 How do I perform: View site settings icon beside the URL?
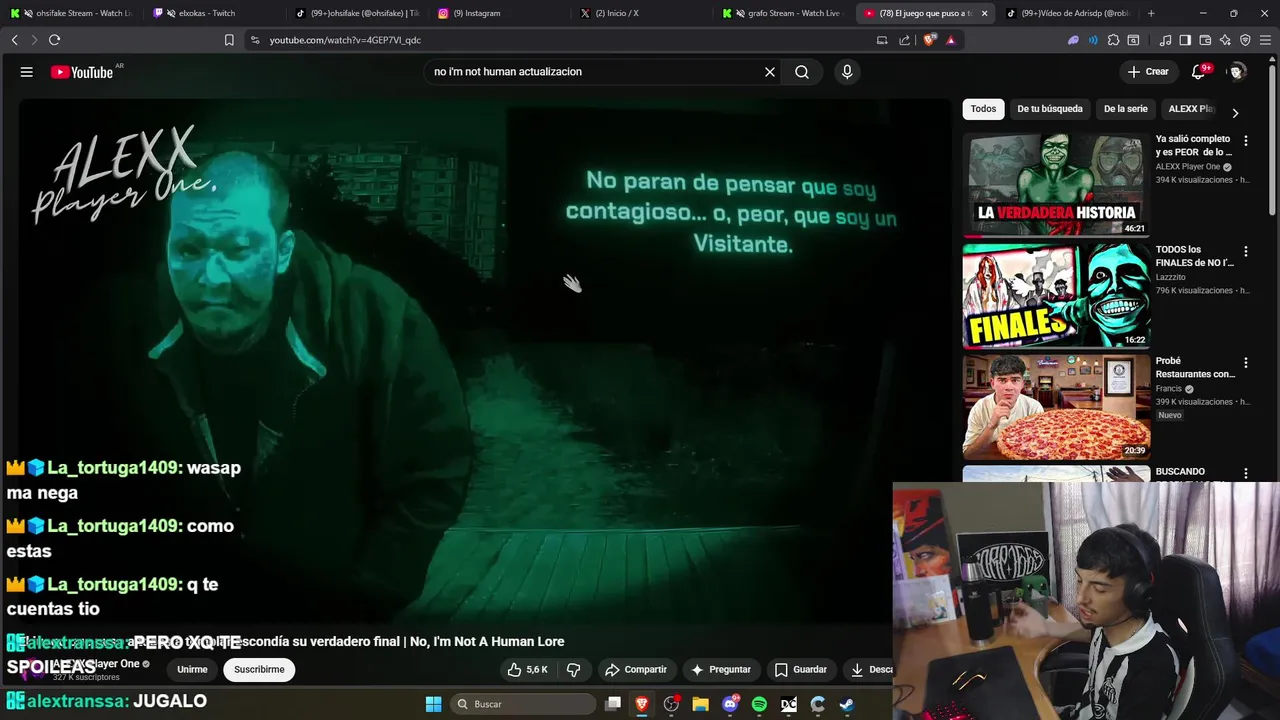click(255, 40)
